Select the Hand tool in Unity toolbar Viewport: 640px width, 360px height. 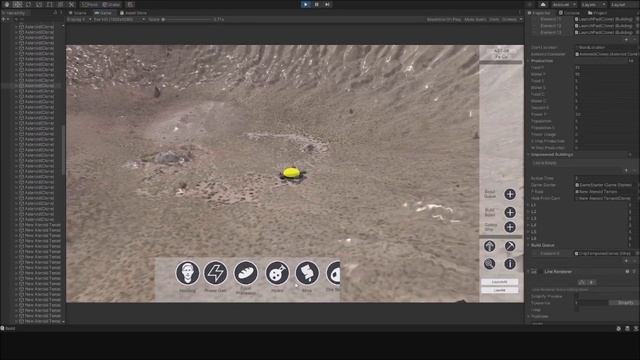pos(7,4)
